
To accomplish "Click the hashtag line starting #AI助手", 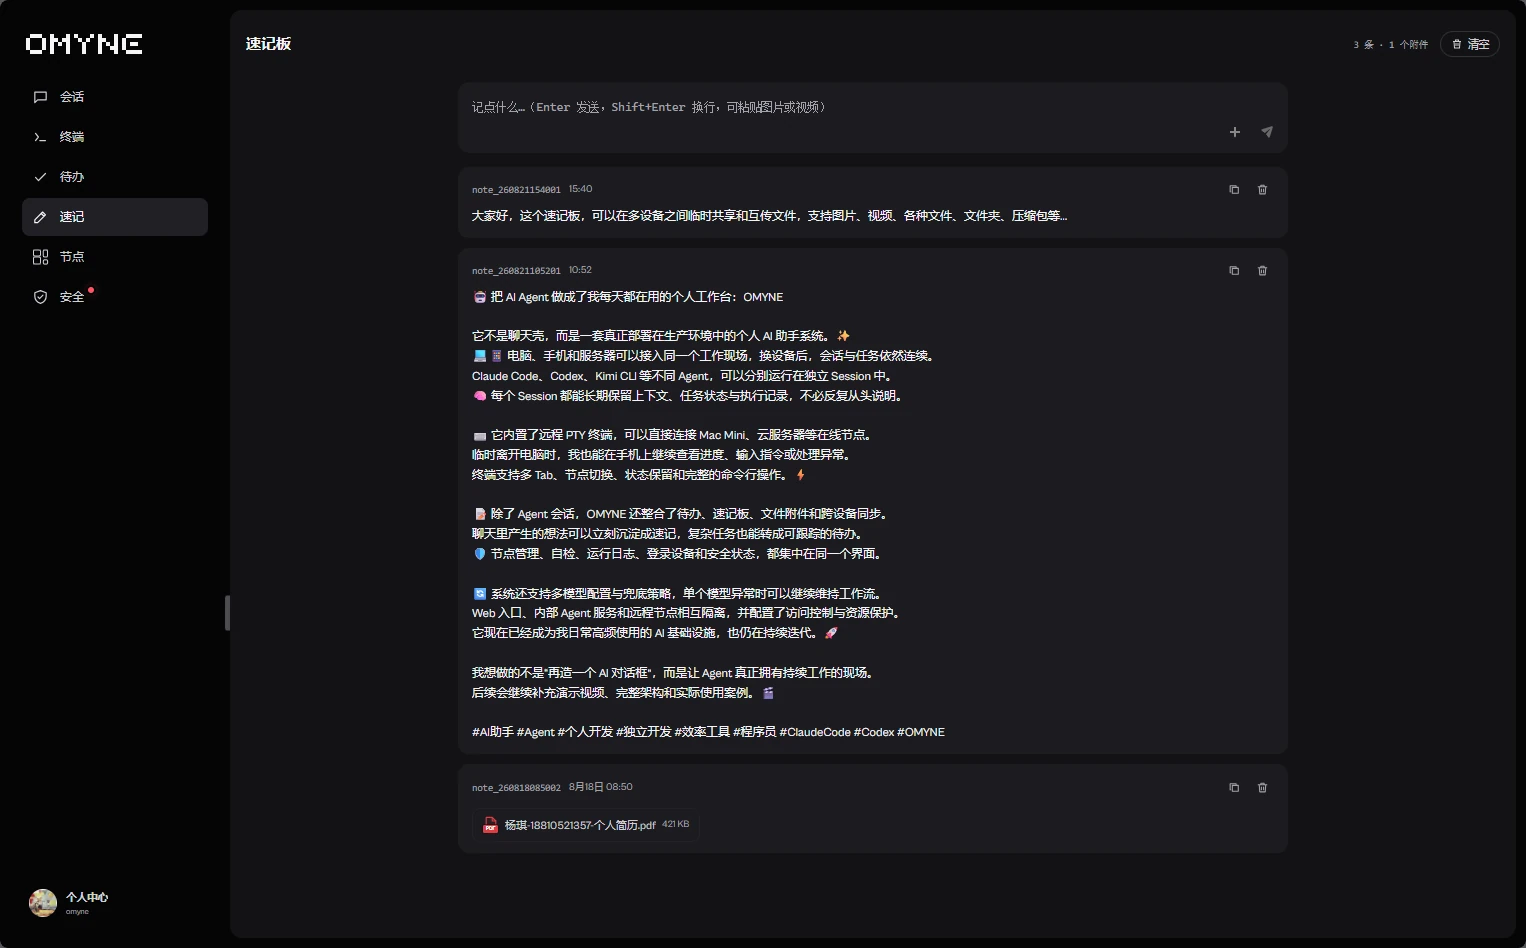I will [x=708, y=732].
